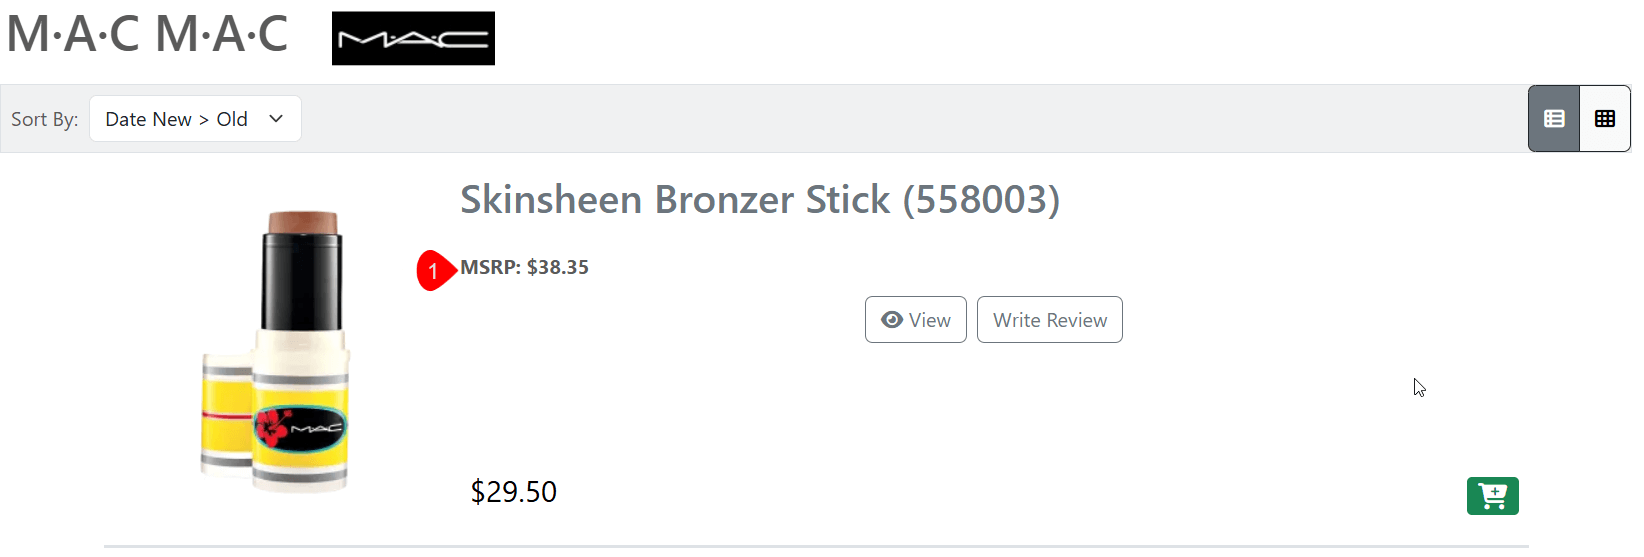Click the yellow striped cap beside bronzer
This screenshot has width=1644, height=557.
pyautogui.click(x=226, y=412)
